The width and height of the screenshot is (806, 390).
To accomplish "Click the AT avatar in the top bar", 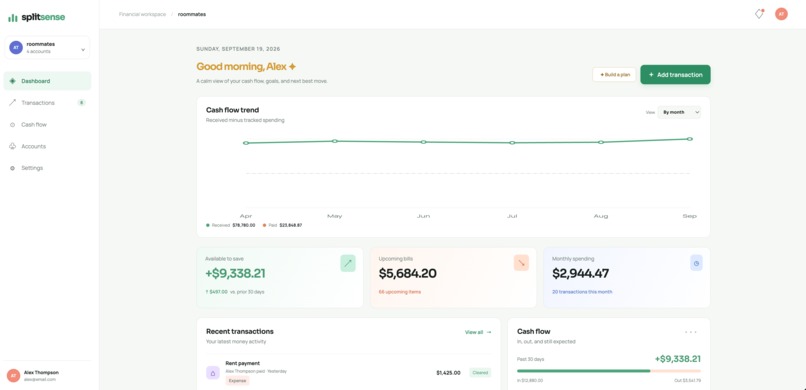I will tap(781, 14).
